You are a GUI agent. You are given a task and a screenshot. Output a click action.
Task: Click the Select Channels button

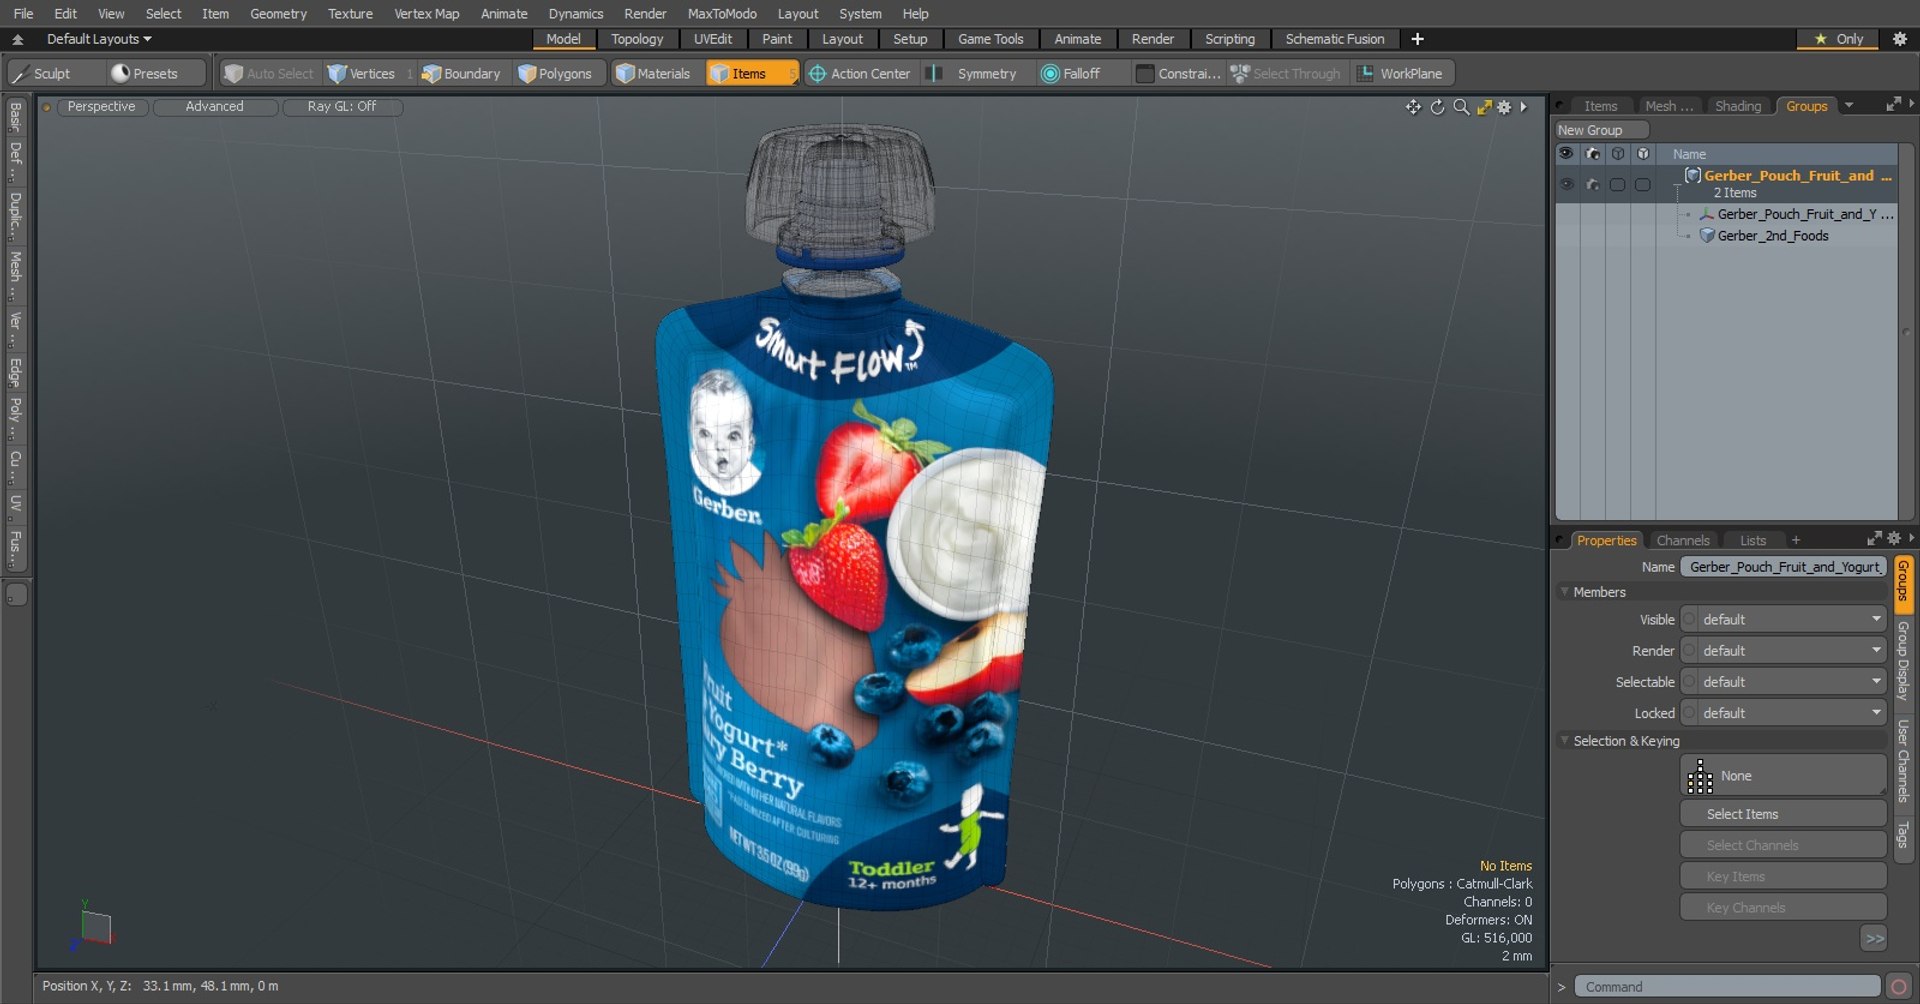coord(1783,845)
